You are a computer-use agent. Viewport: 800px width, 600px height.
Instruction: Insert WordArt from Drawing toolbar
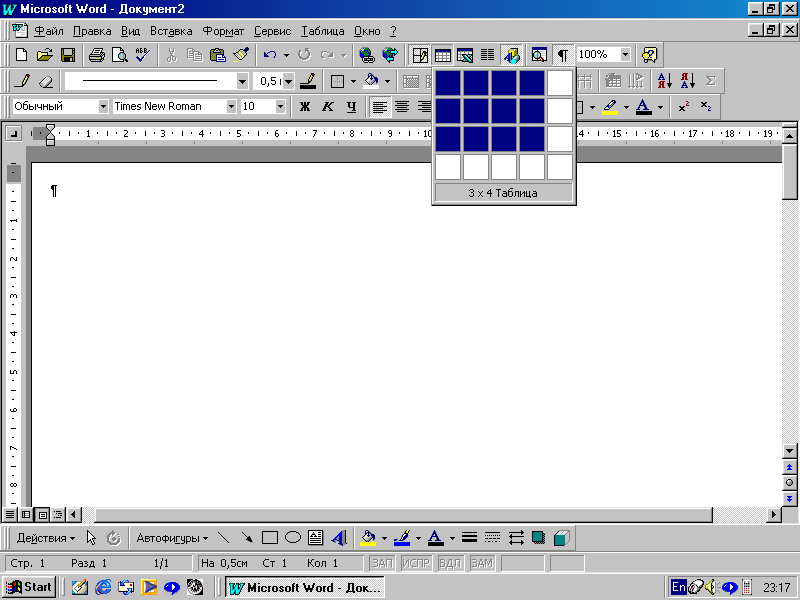coord(339,538)
